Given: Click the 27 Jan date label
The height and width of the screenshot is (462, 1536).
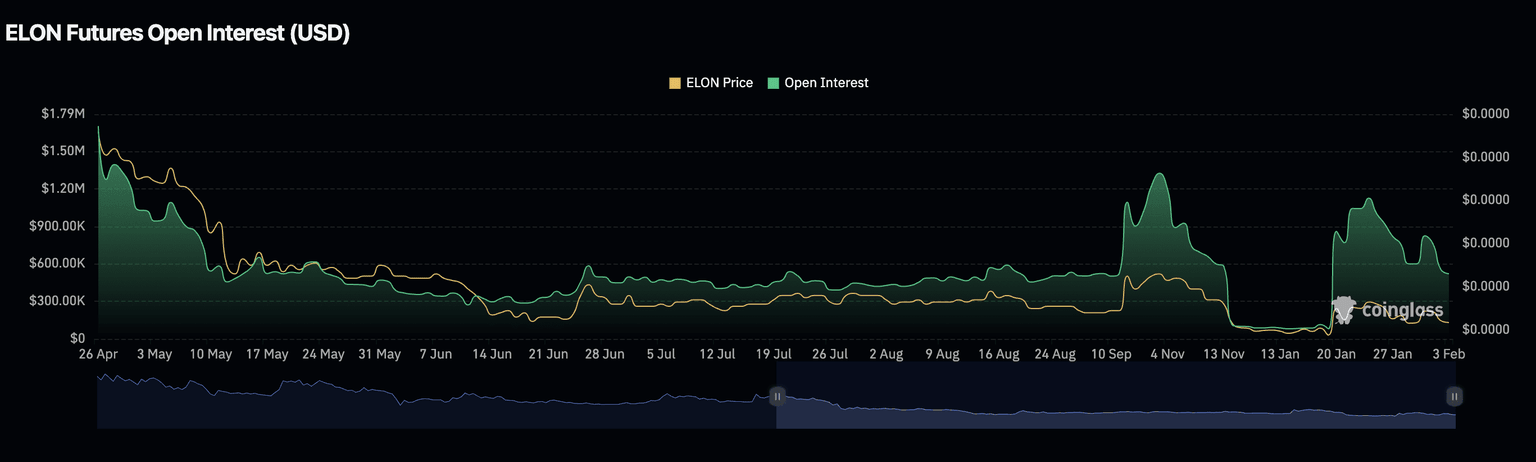Looking at the screenshot, I should pyautogui.click(x=1392, y=354).
